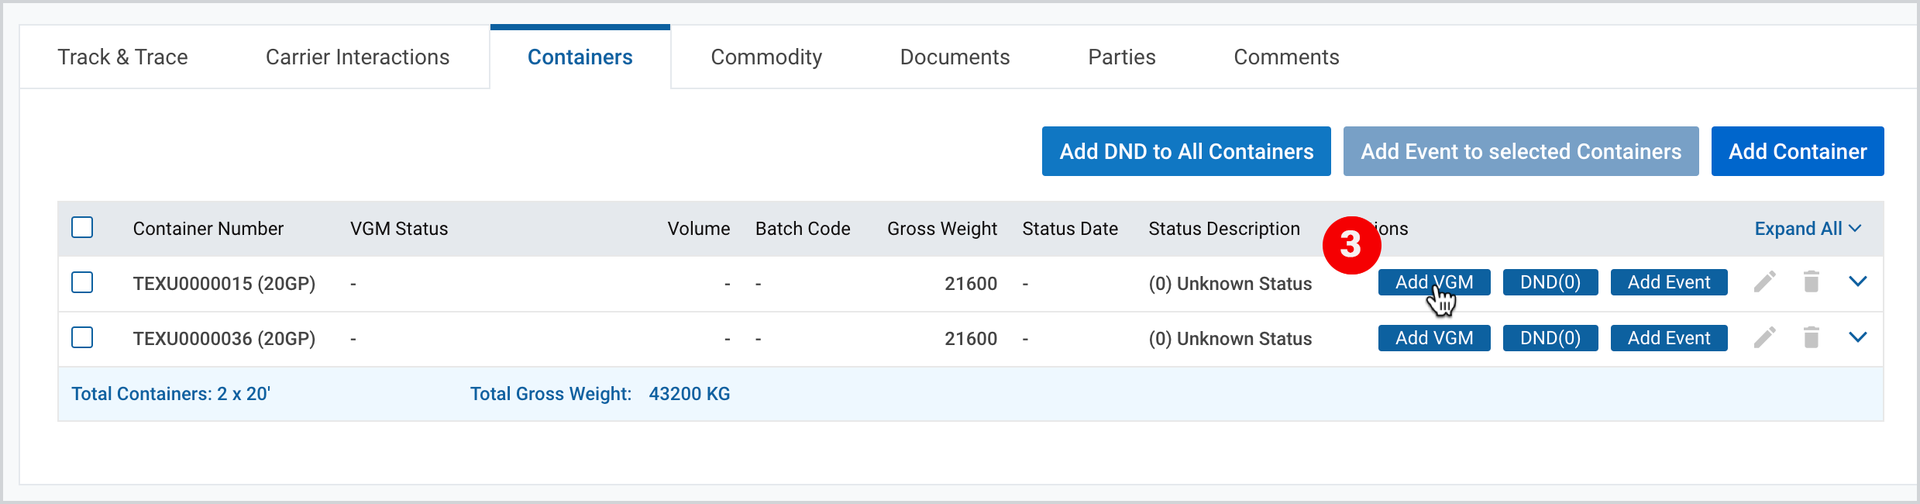Image resolution: width=1920 pixels, height=504 pixels.
Task: Click Total Containers: 2 x 20' summary
Action: 171,394
